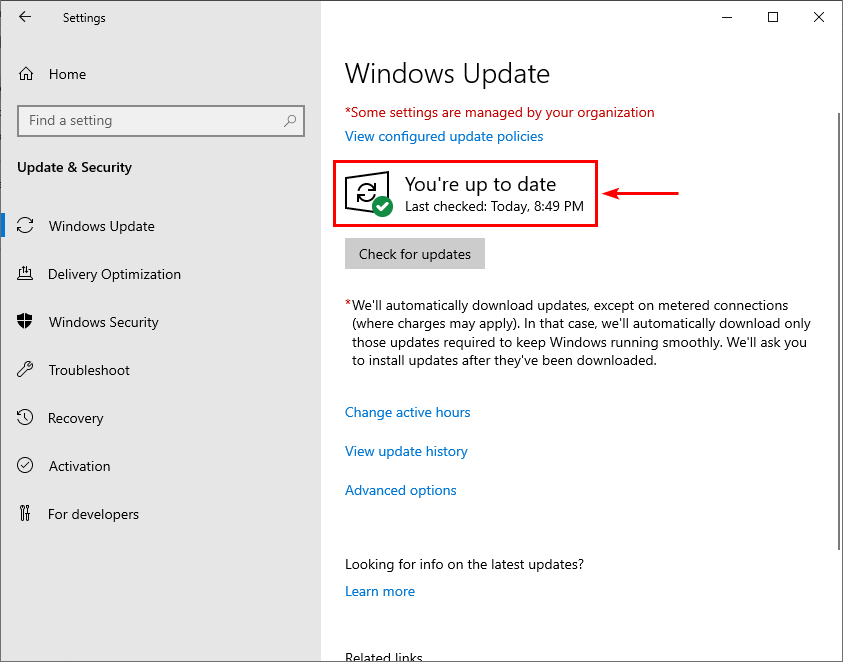Click the "Last checked: Today, 8:49 PM" text

coord(494,206)
